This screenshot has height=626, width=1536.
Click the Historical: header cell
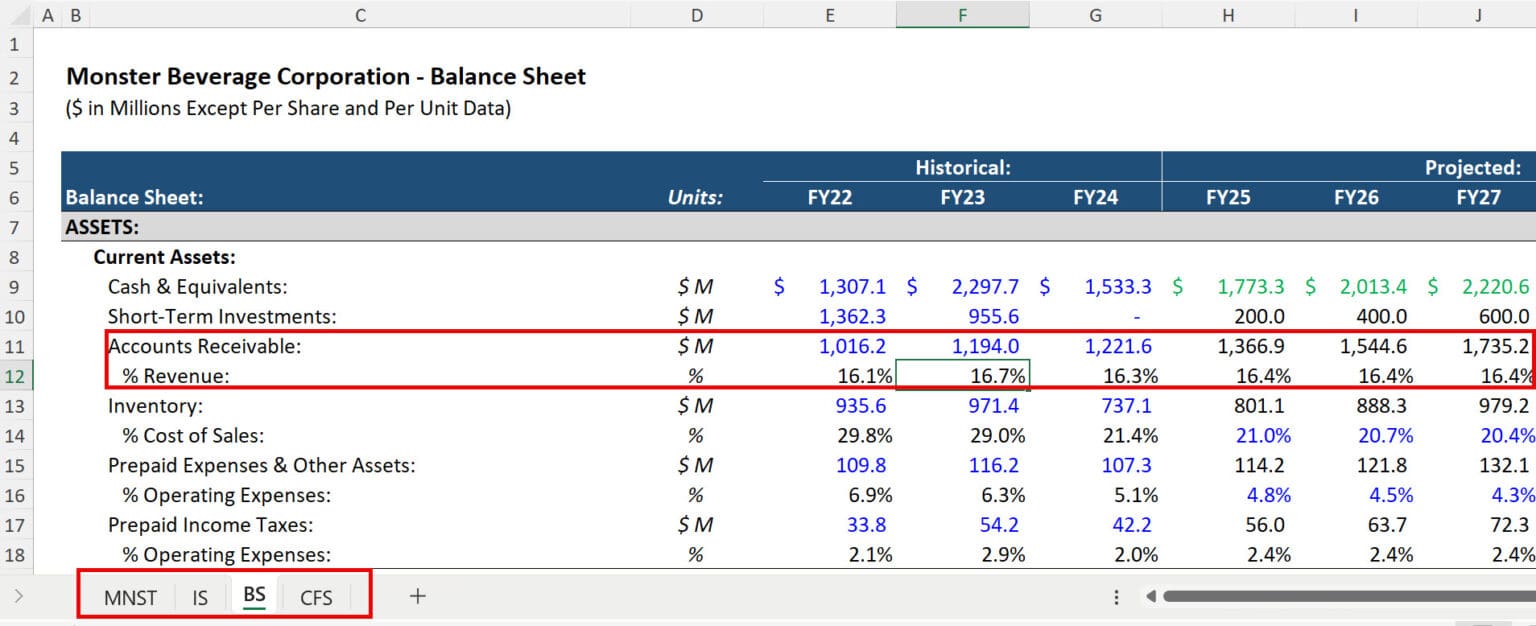pos(962,167)
